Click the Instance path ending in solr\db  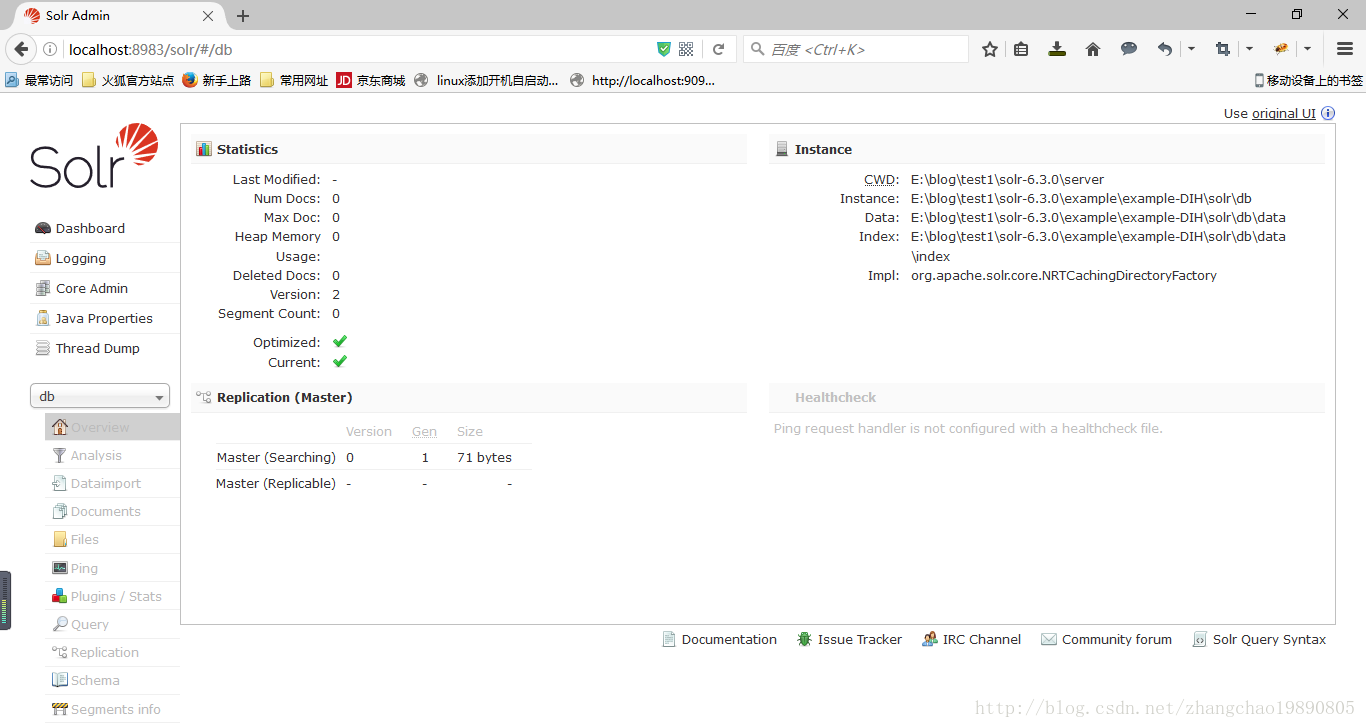(1081, 198)
